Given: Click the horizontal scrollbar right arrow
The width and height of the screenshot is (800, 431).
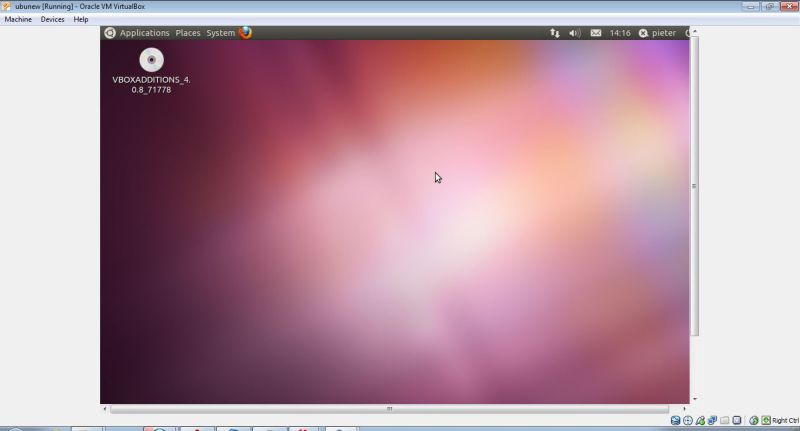Looking at the screenshot, I should [685, 409].
